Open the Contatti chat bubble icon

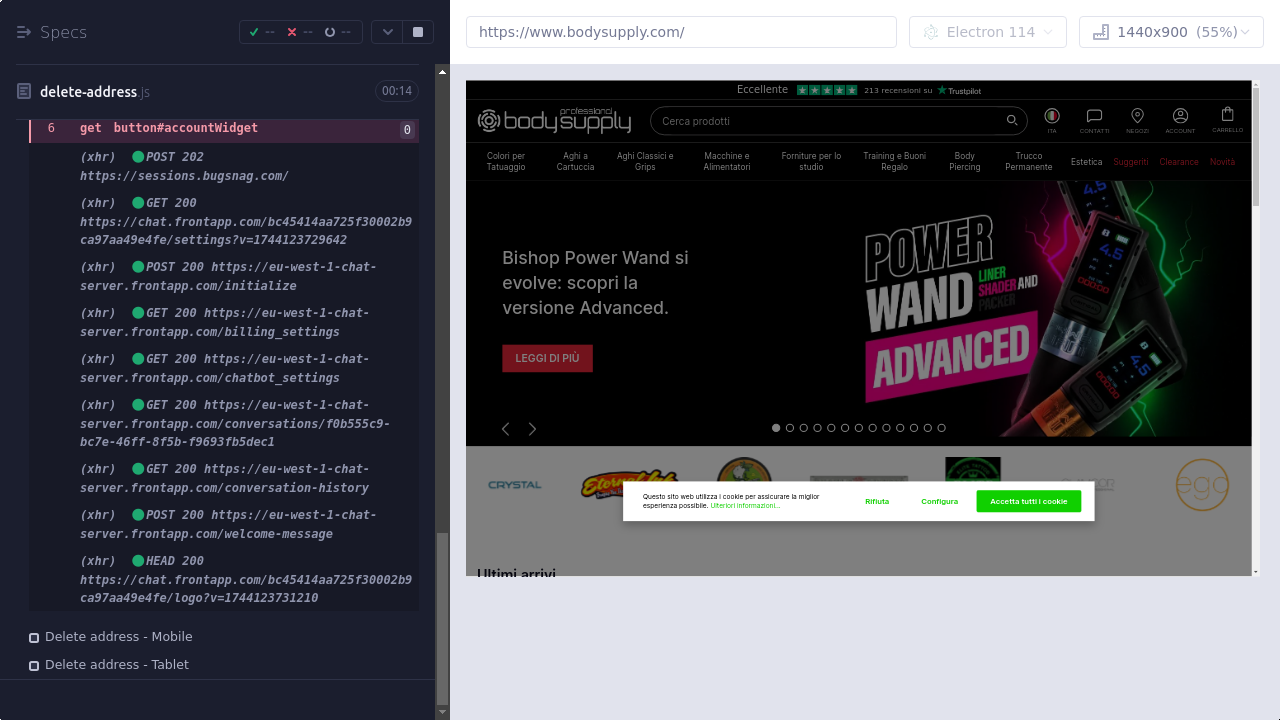click(1094, 119)
